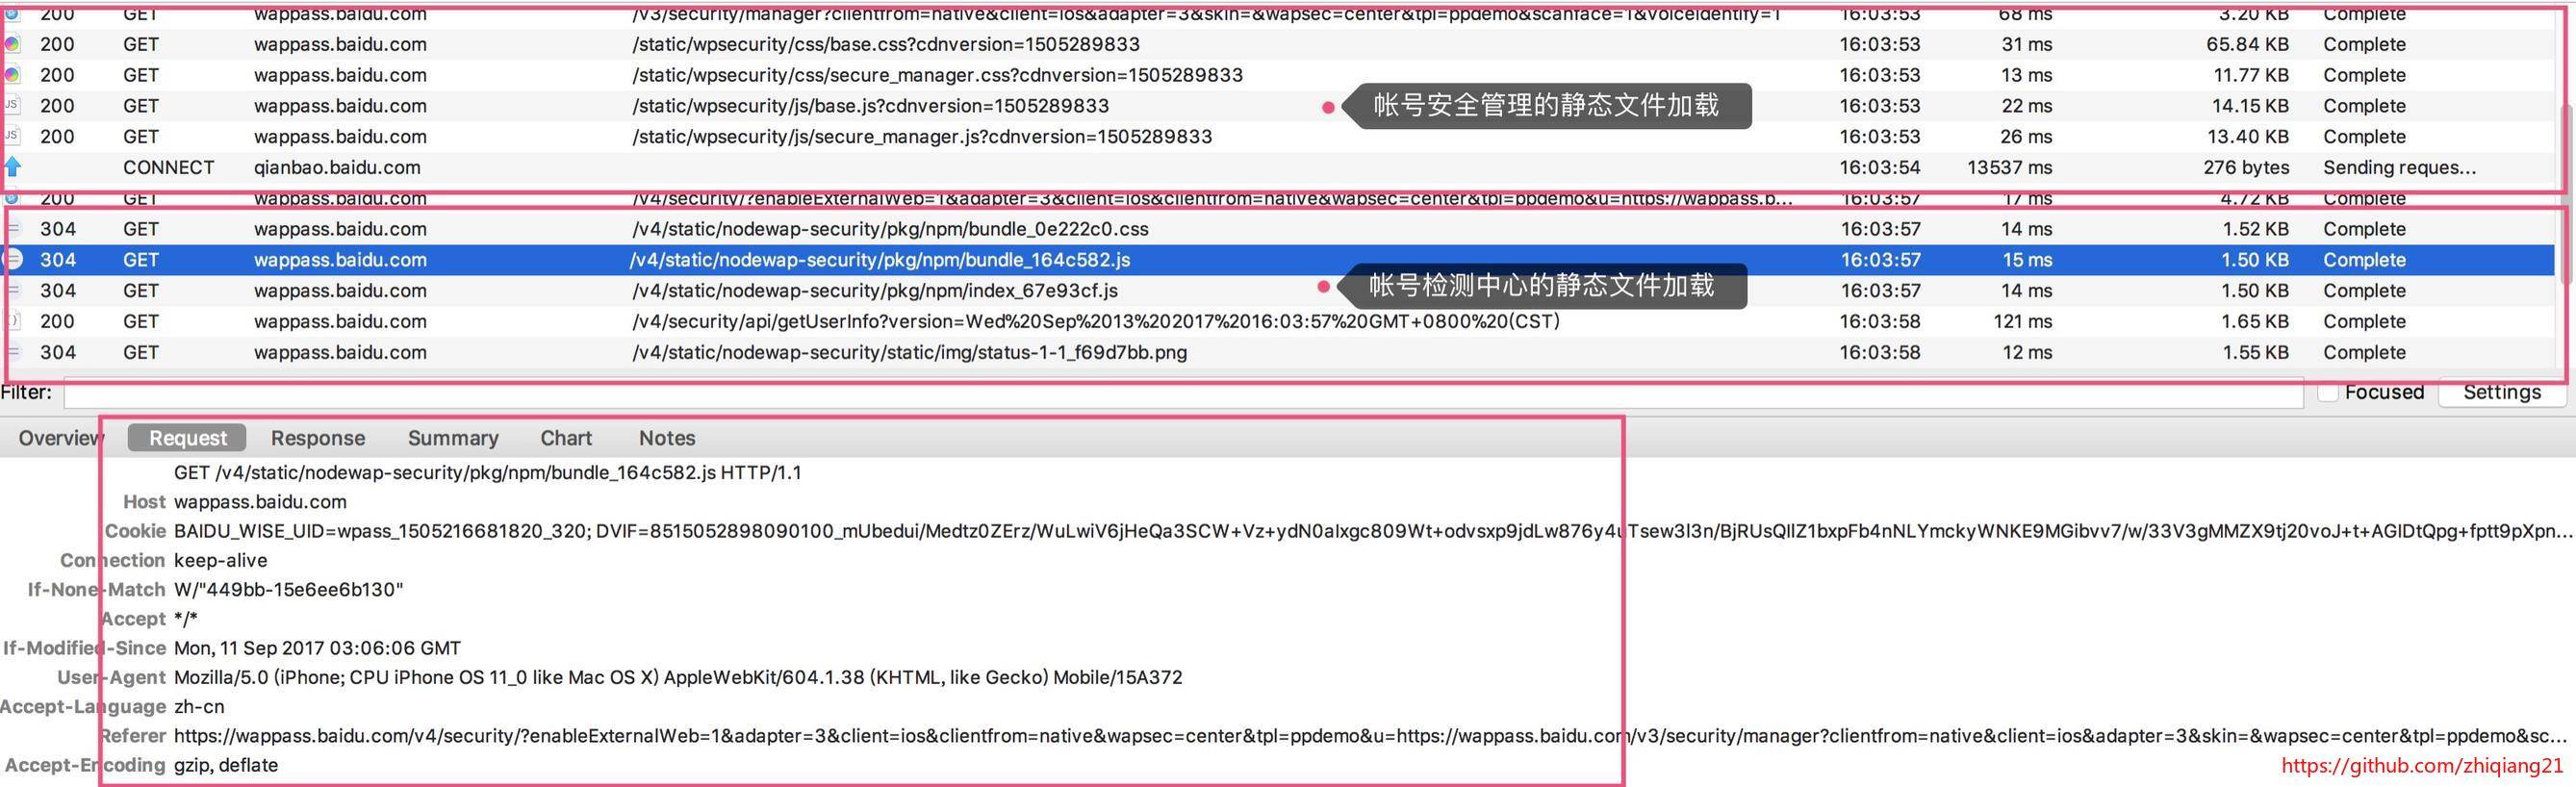
Task: Toggle the Focused checkbox
Action: click(x=2328, y=393)
